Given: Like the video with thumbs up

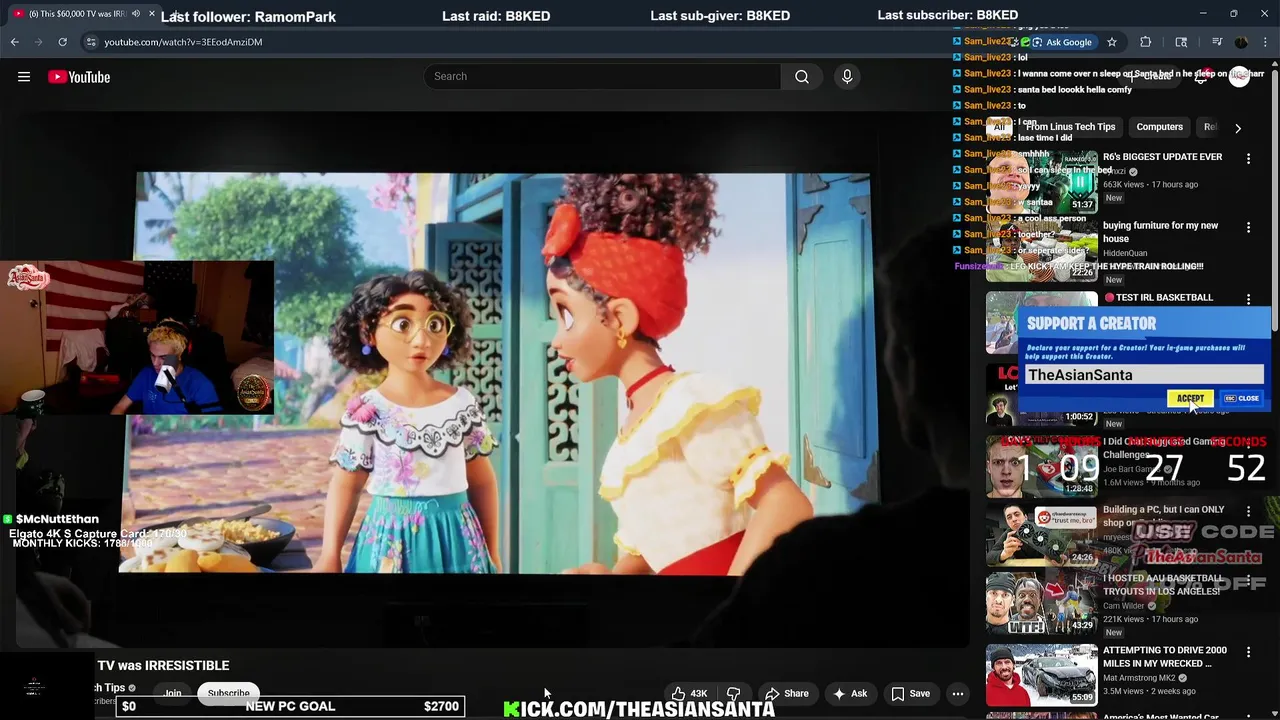Looking at the screenshot, I should tap(689, 693).
